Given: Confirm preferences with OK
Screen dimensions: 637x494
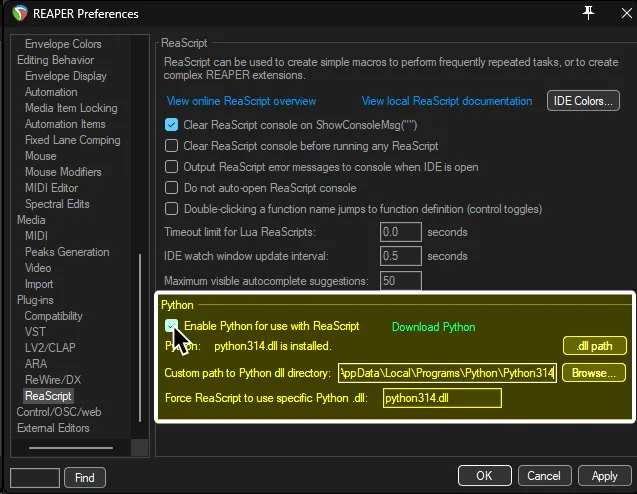Looking at the screenshot, I should tap(484, 476).
